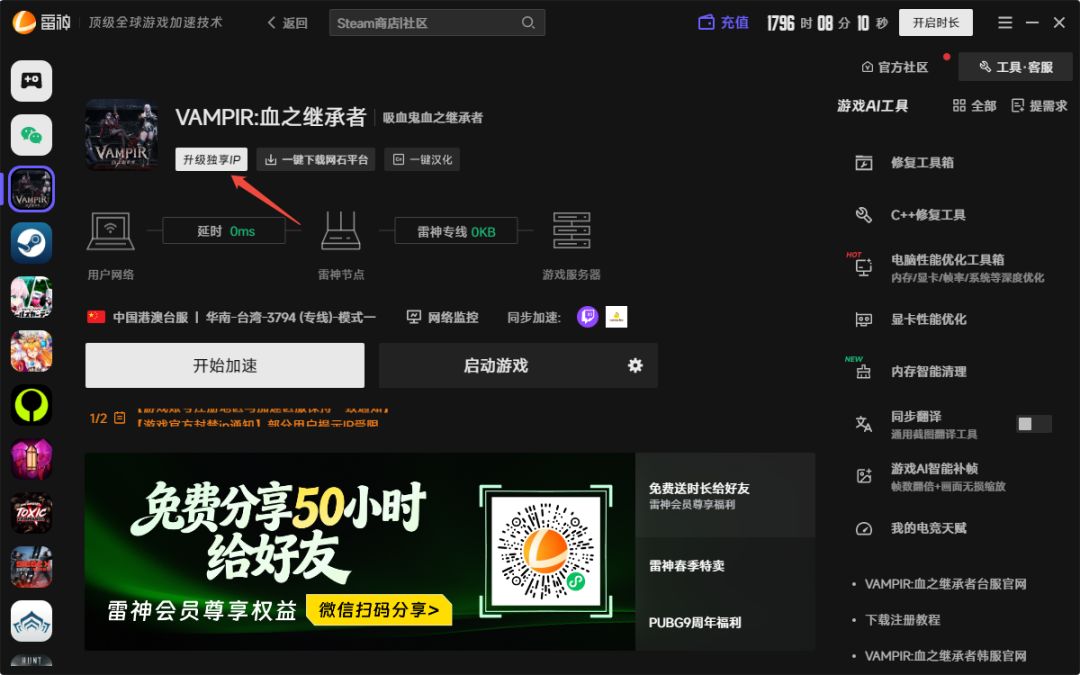Click the white sync acceleration app icon
1080x675 pixels.
click(x=616, y=317)
